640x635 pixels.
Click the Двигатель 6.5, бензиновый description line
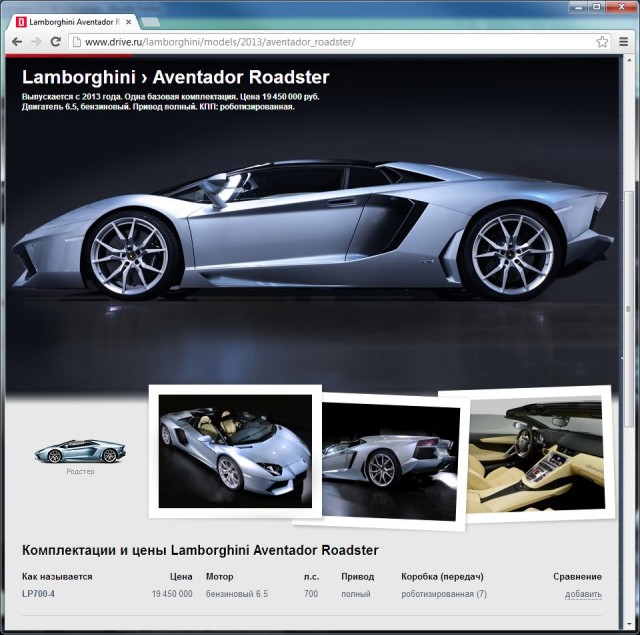[158, 107]
